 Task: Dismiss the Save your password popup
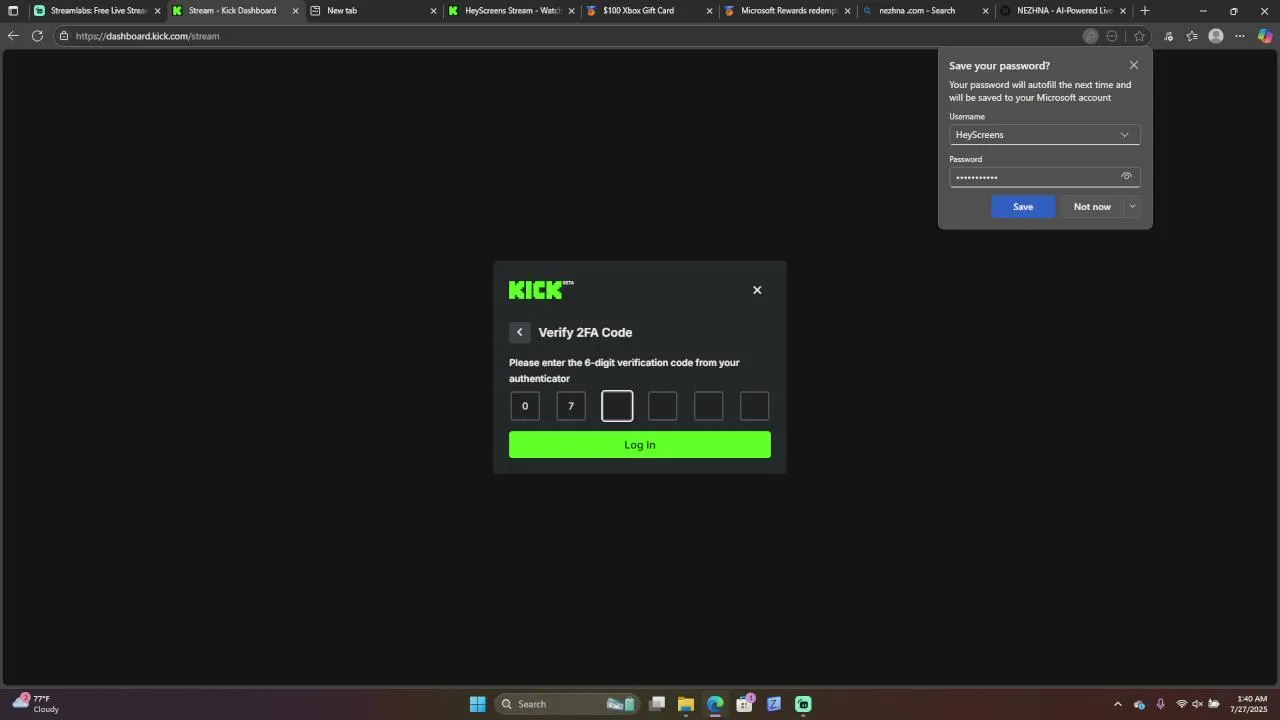click(1134, 65)
